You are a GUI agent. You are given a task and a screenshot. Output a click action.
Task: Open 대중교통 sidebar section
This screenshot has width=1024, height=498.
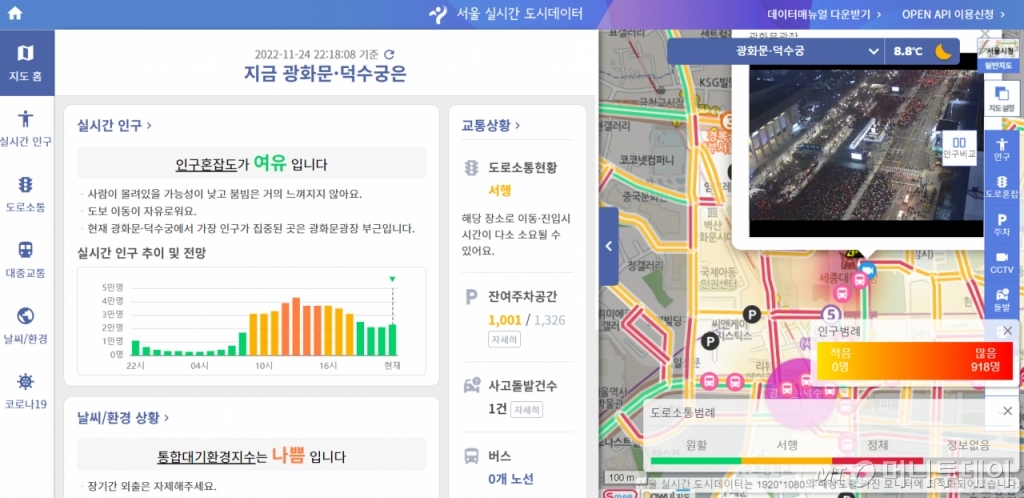[26, 259]
